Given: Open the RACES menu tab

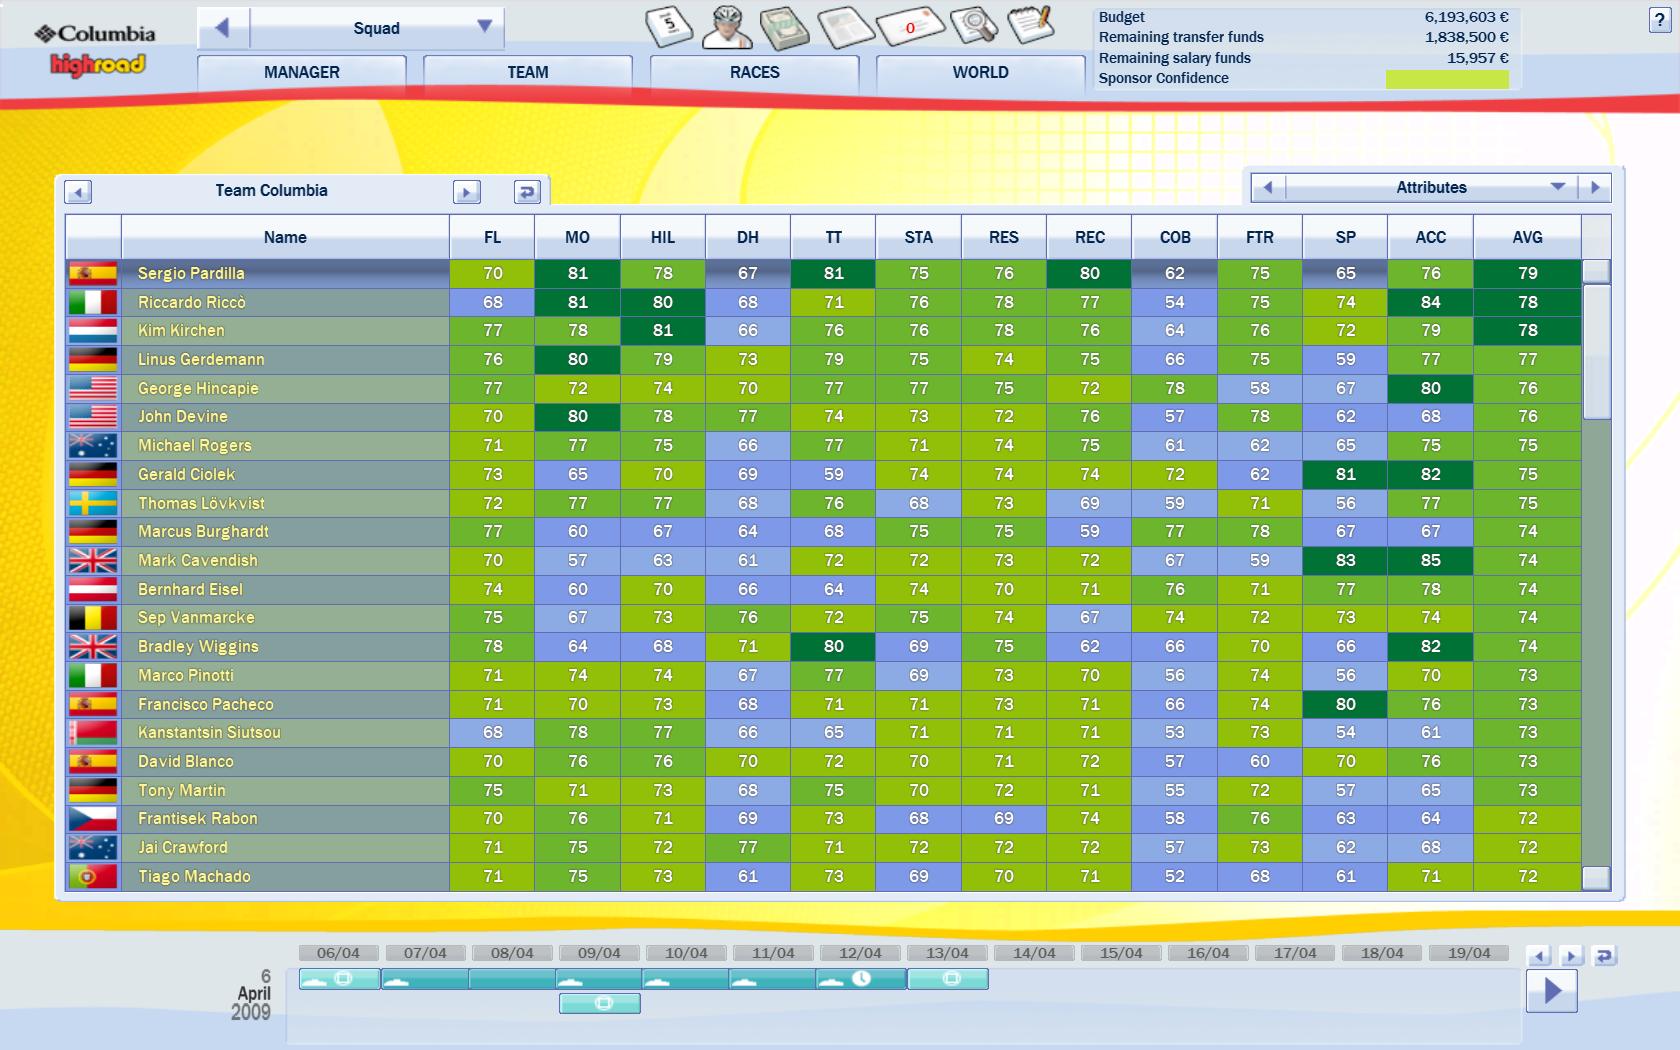Looking at the screenshot, I should (x=754, y=72).
